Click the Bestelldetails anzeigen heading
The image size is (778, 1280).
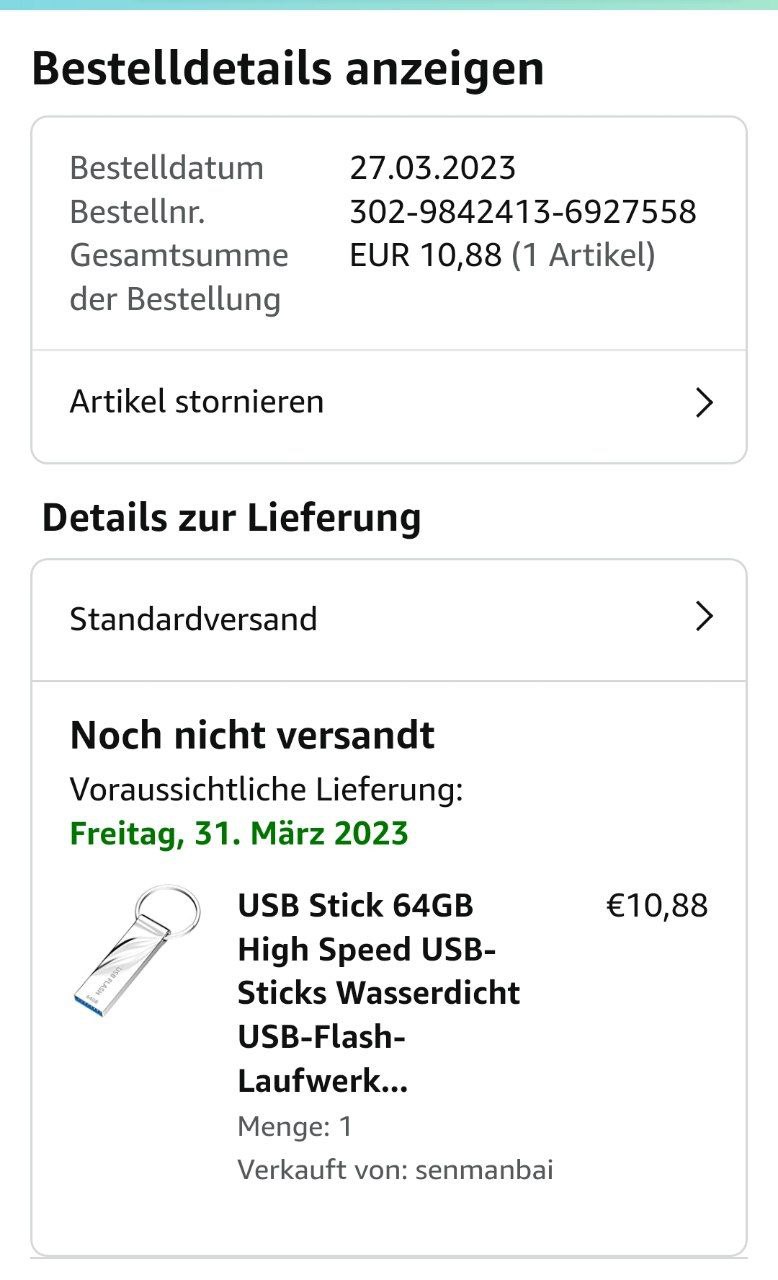point(288,69)
